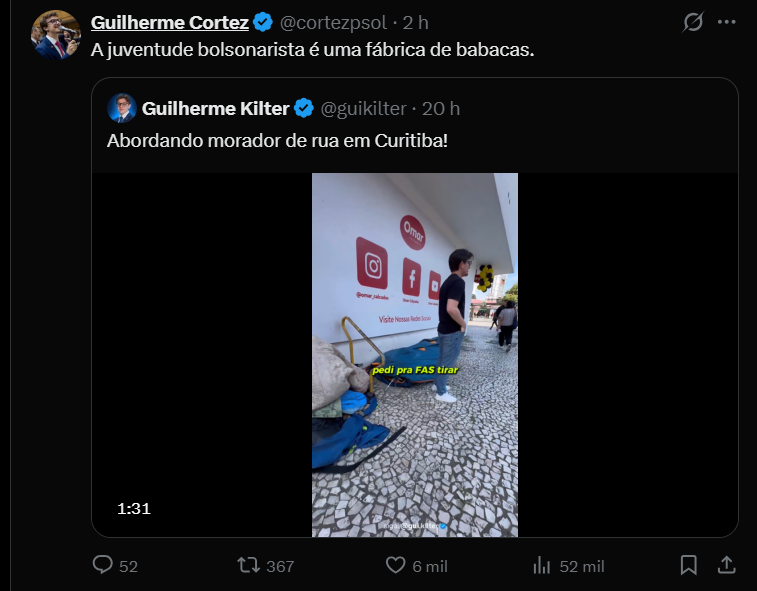
Task: Open the Guilherme Cortez profile name link
Action: 169,22
